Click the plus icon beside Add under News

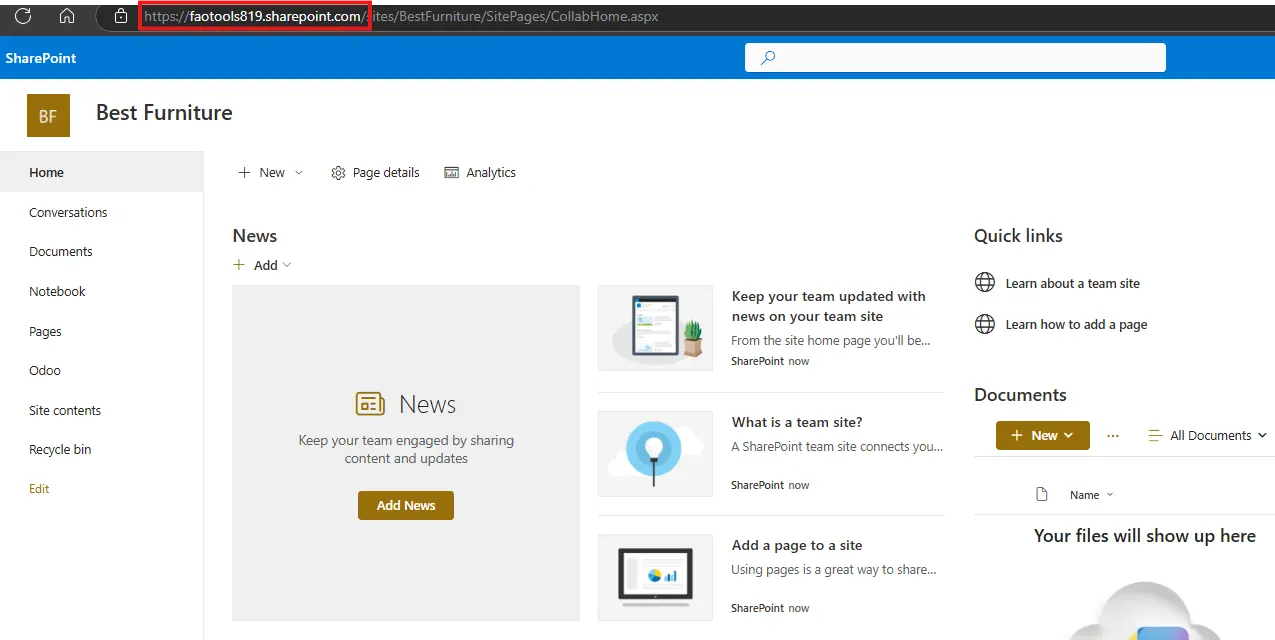(x=239, y=265)
